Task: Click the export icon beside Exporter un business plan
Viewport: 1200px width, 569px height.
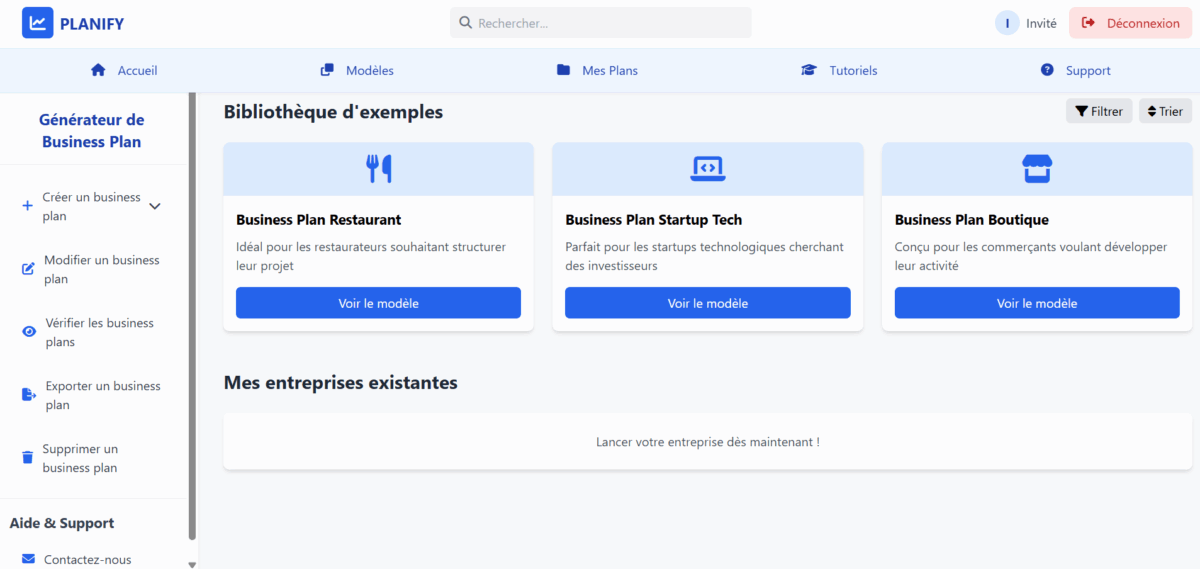Action: (x=28, y=395)
